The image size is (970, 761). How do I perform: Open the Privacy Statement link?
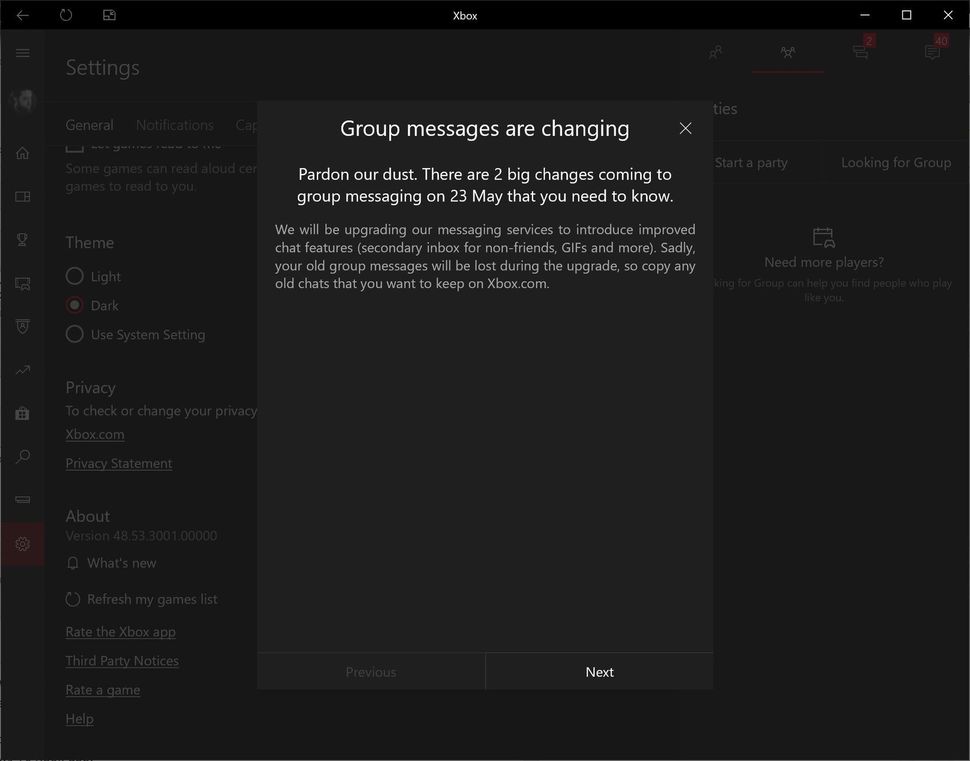(118, 463)
